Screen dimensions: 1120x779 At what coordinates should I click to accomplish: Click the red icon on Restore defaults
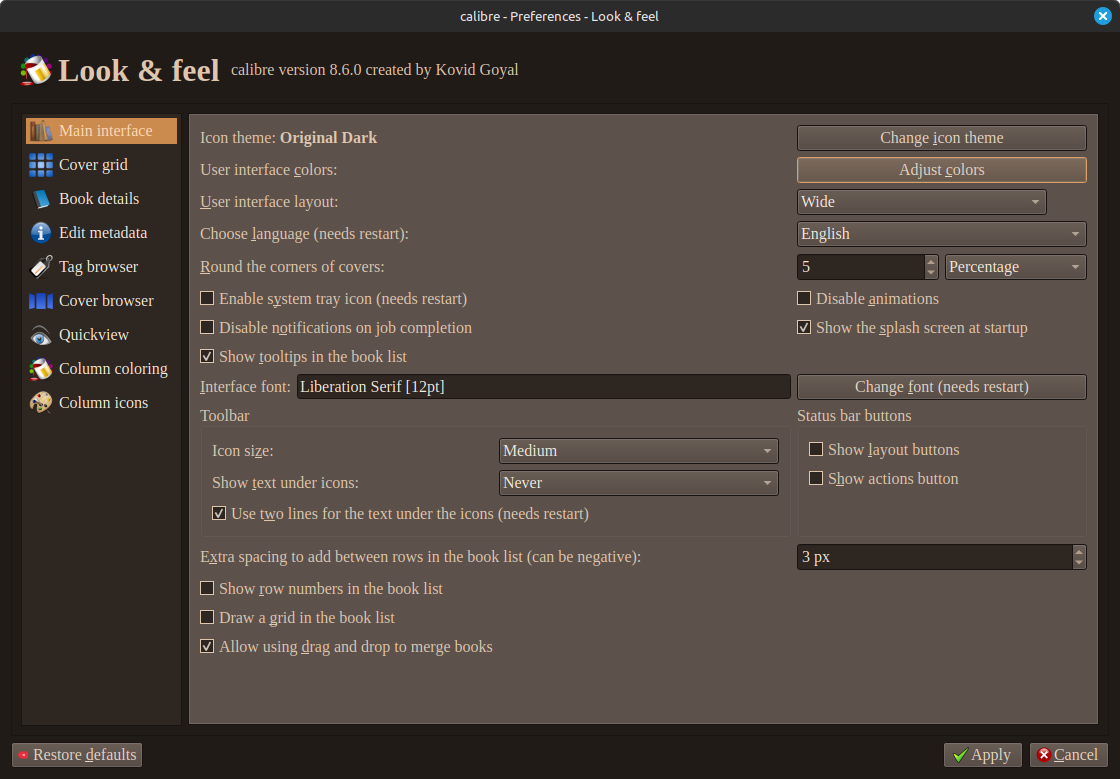24,755
